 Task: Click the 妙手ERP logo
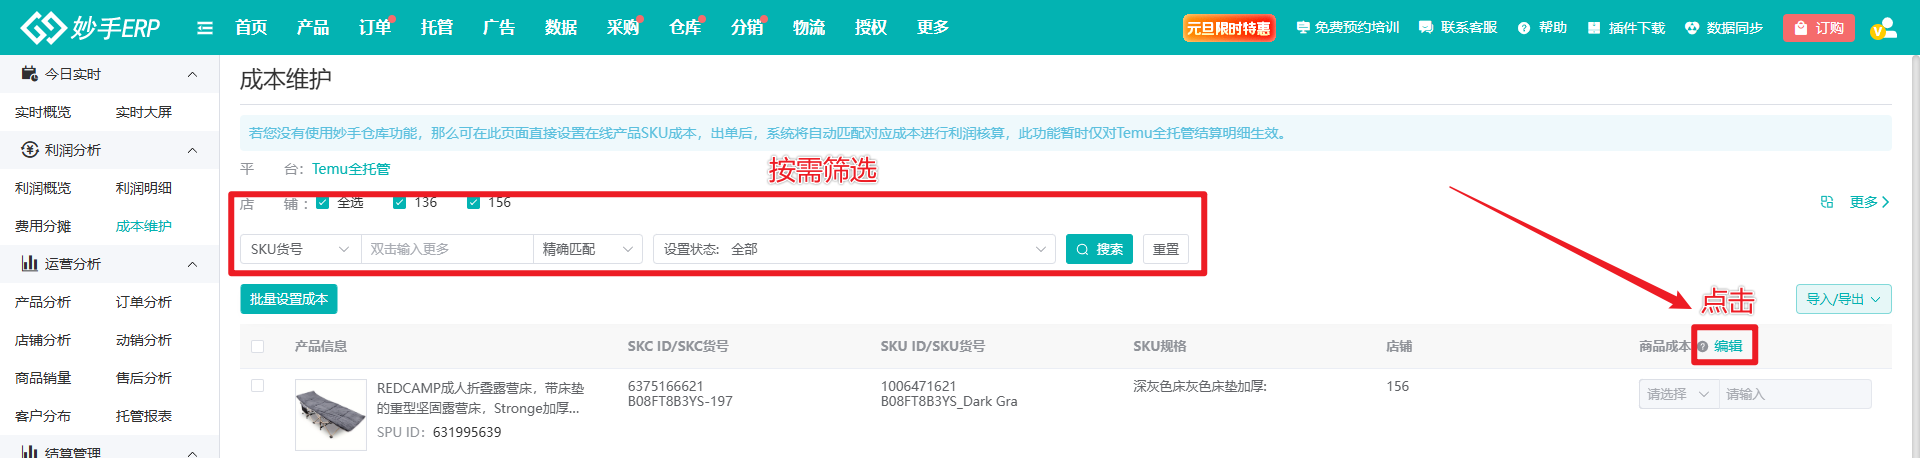point(90,27)
